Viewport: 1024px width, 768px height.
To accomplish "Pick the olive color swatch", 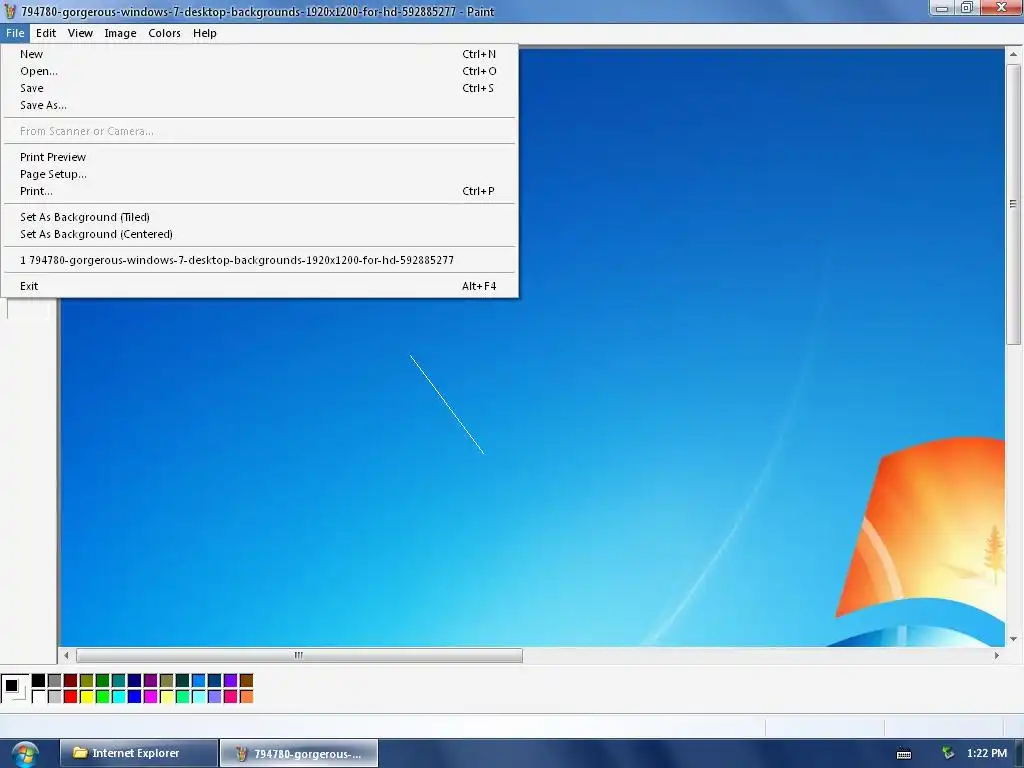I will coord(87,680).
